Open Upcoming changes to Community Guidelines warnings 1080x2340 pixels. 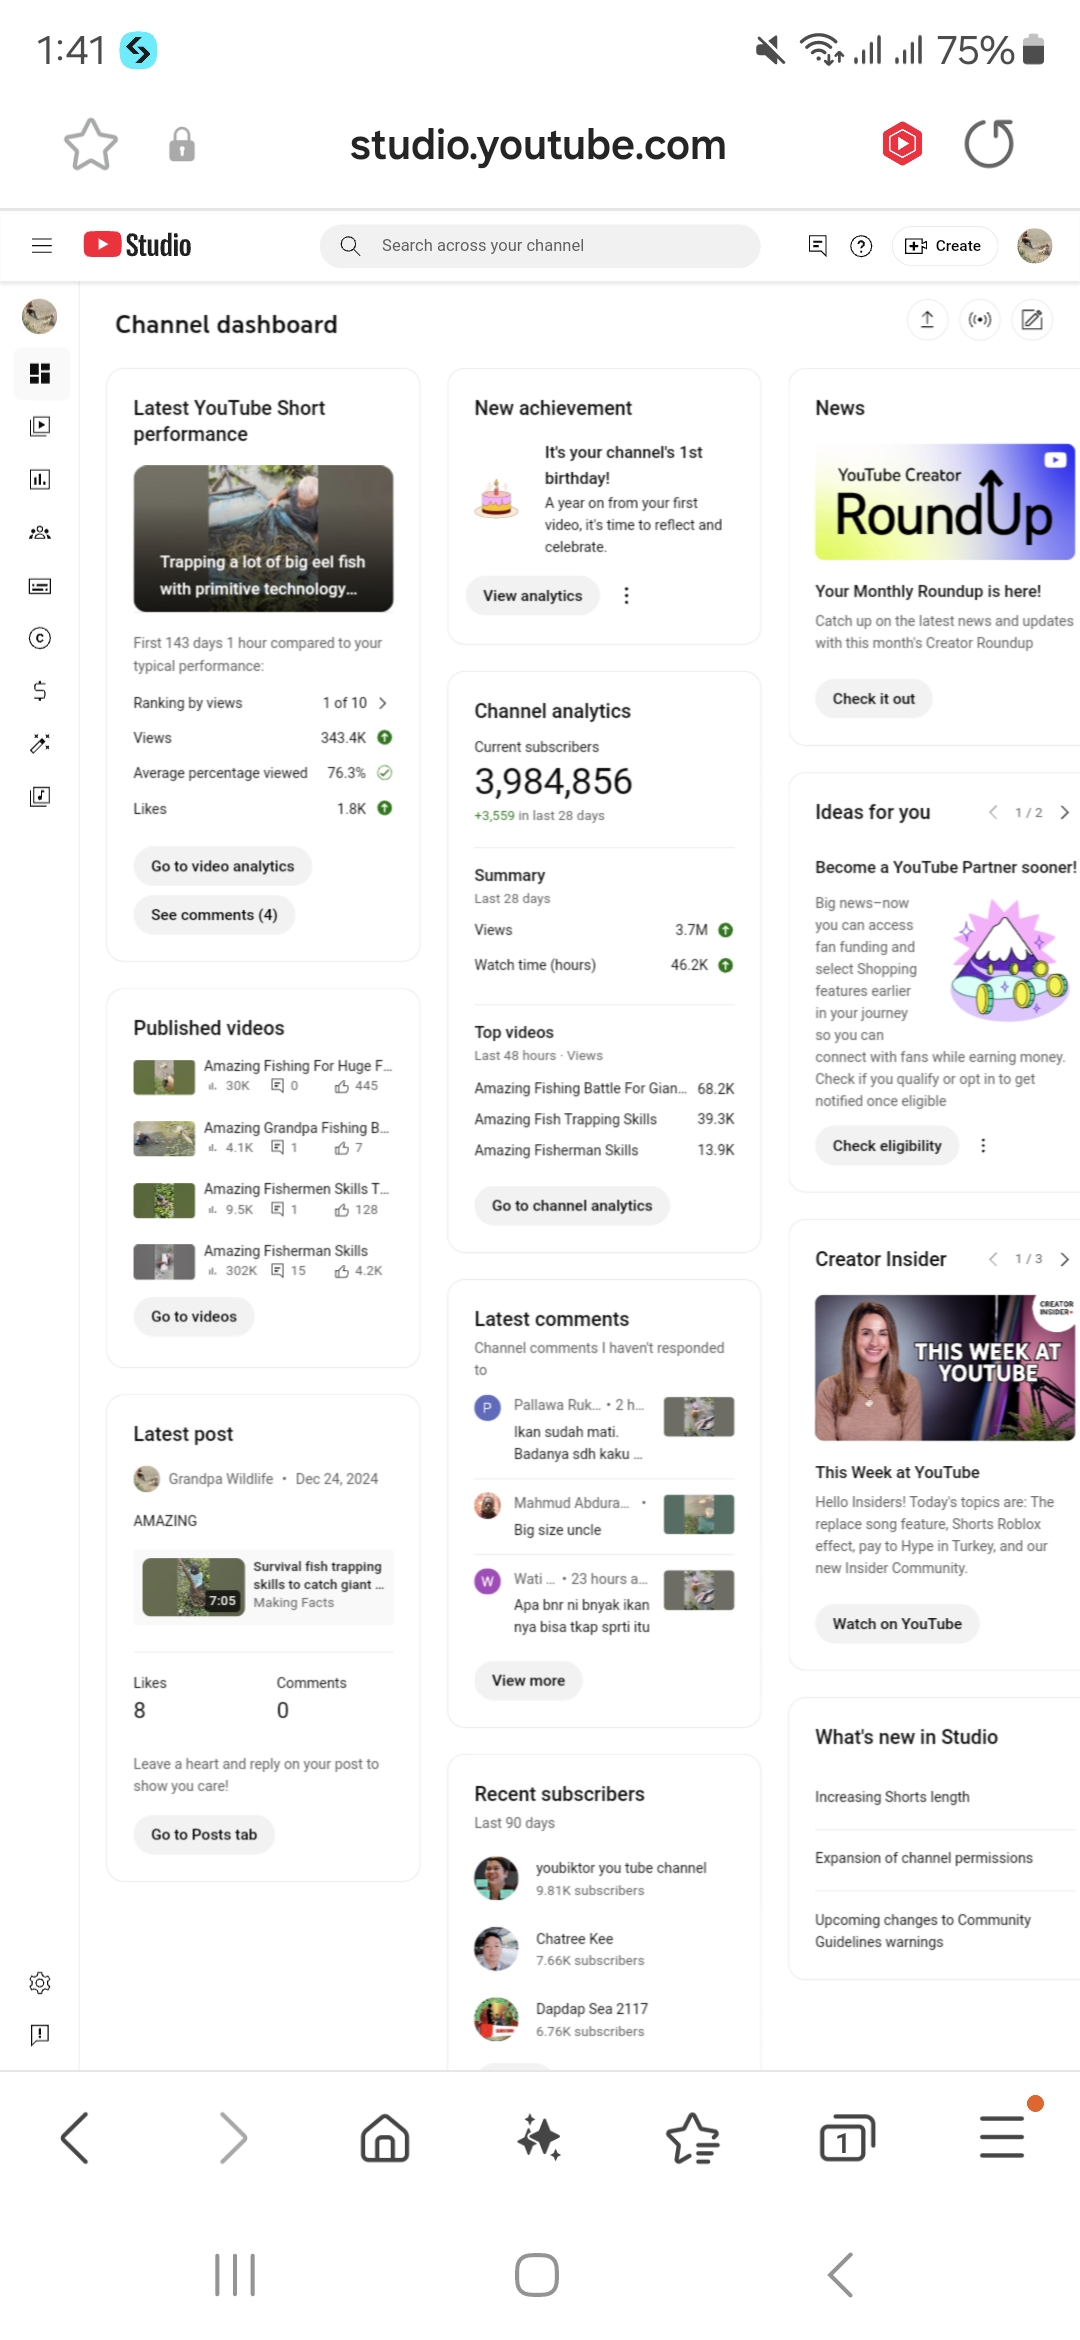click(x=923, y=1931)
